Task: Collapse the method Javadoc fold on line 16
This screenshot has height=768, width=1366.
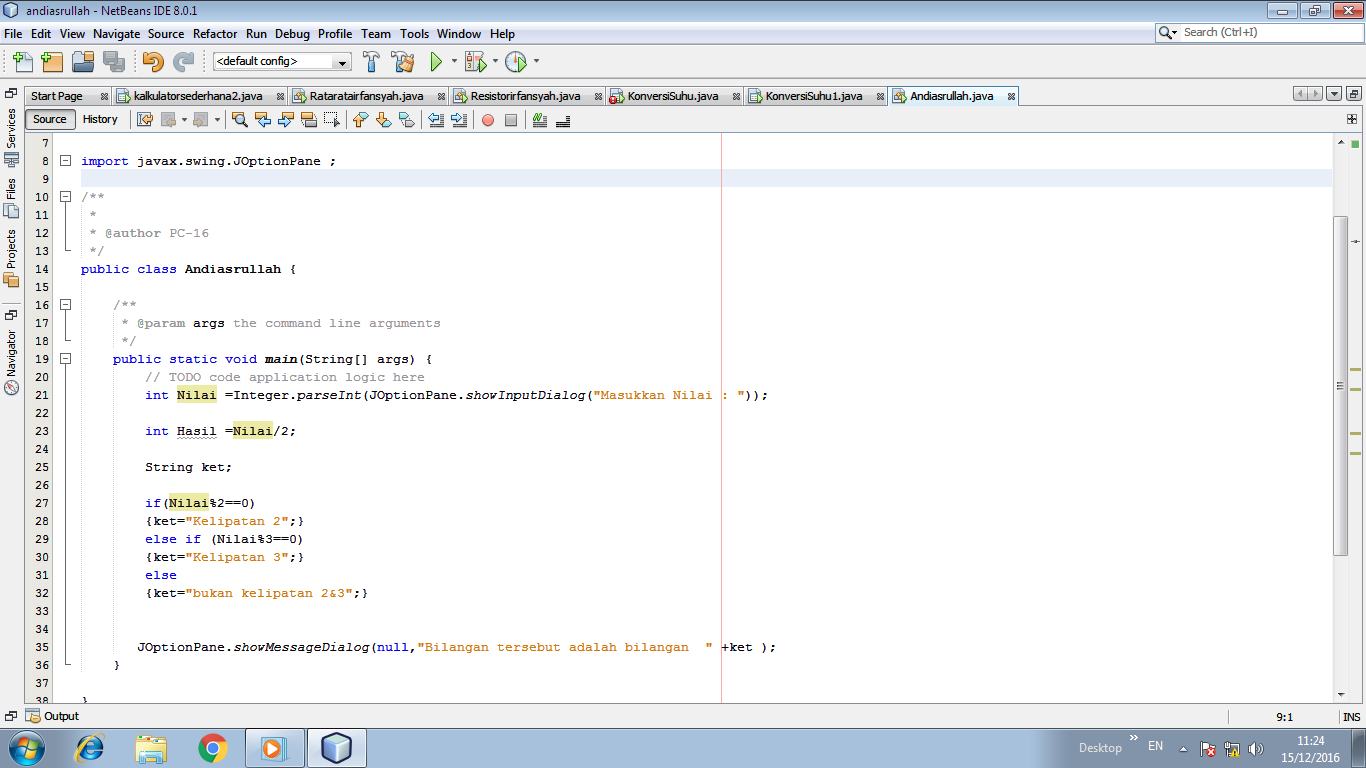Action: coord(65,305)
